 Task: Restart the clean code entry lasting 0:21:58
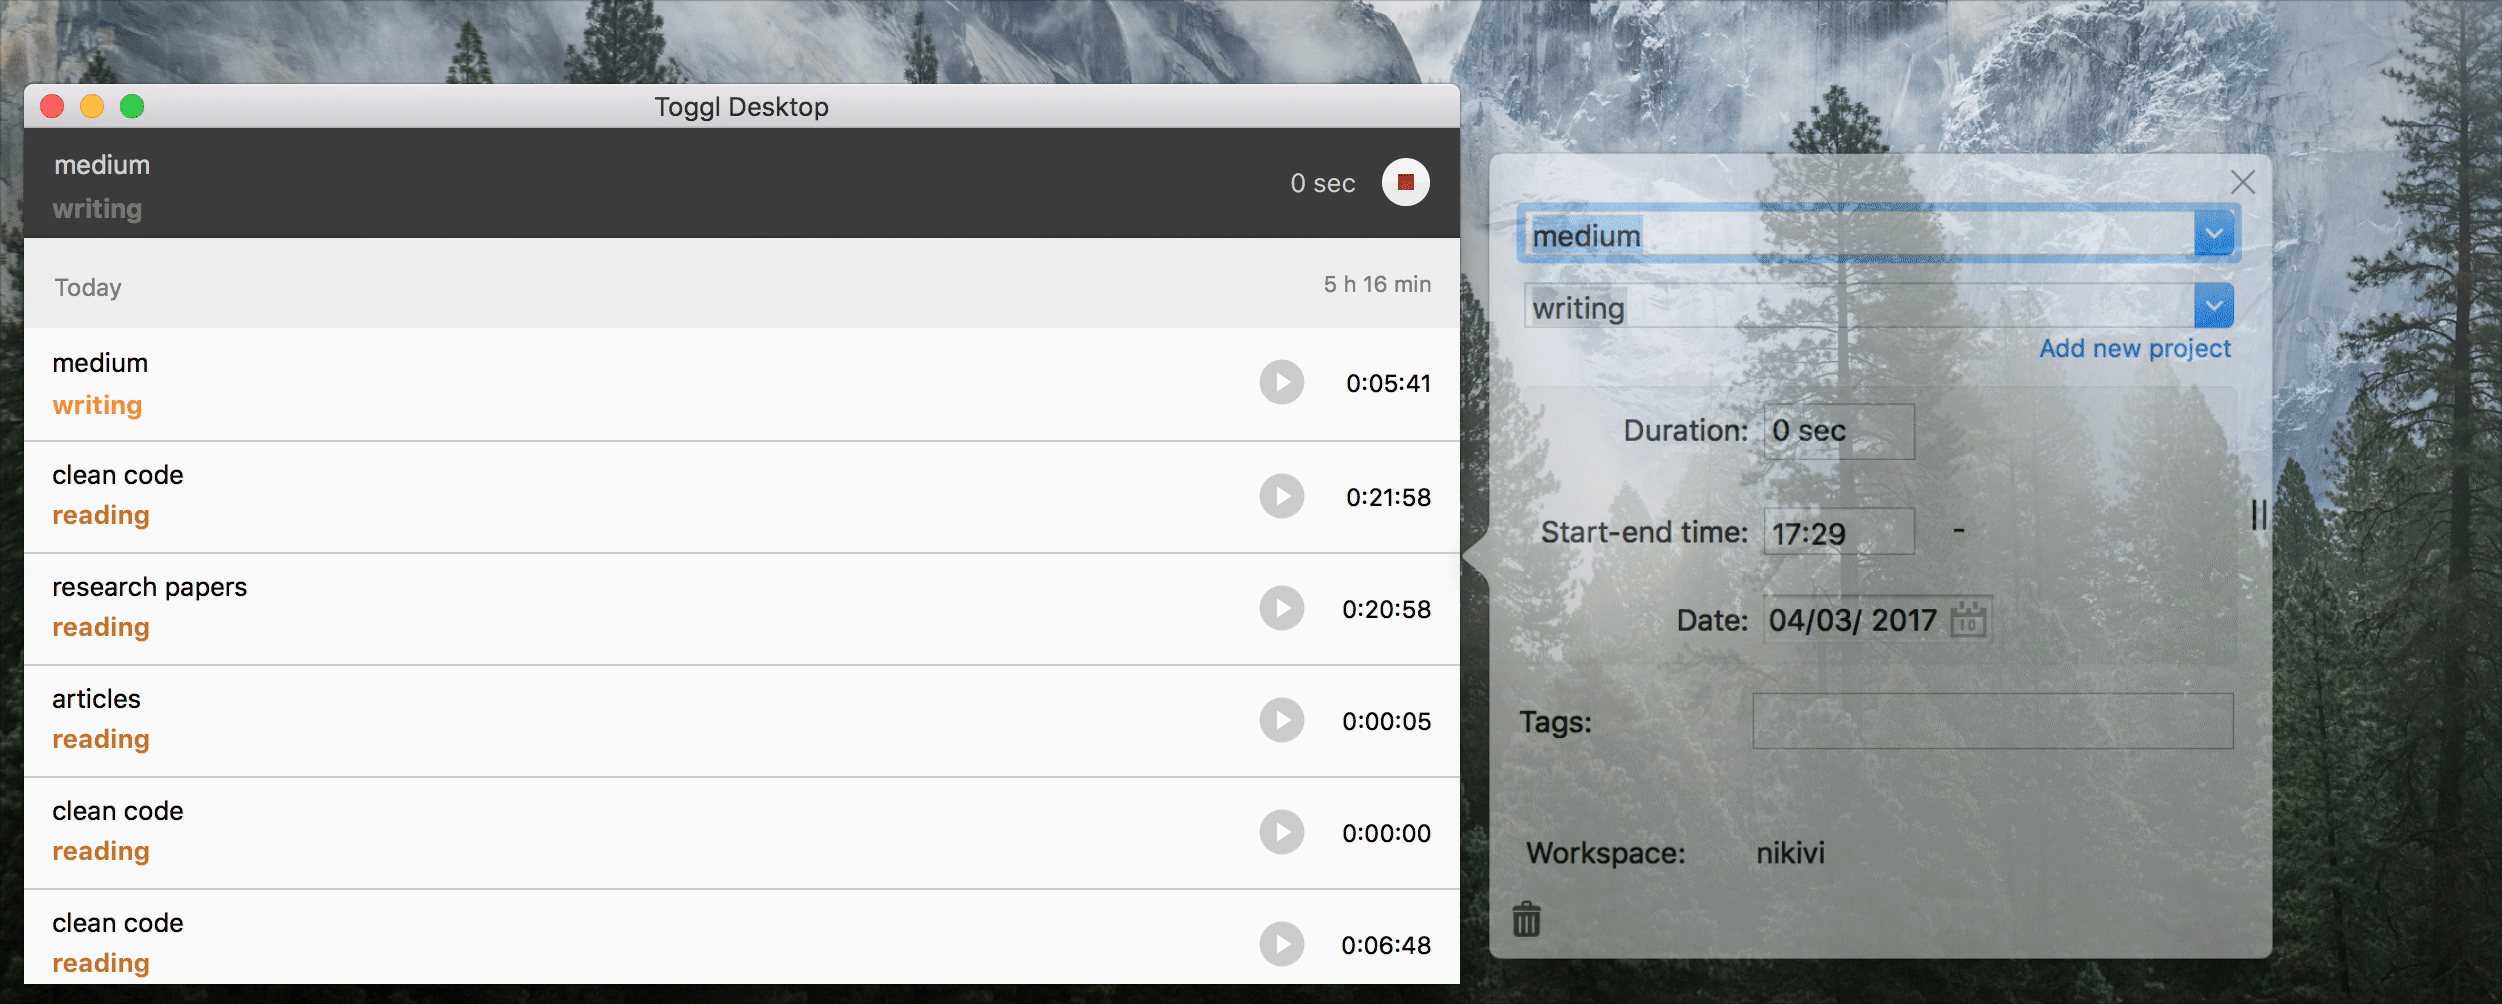point(1281,496)
